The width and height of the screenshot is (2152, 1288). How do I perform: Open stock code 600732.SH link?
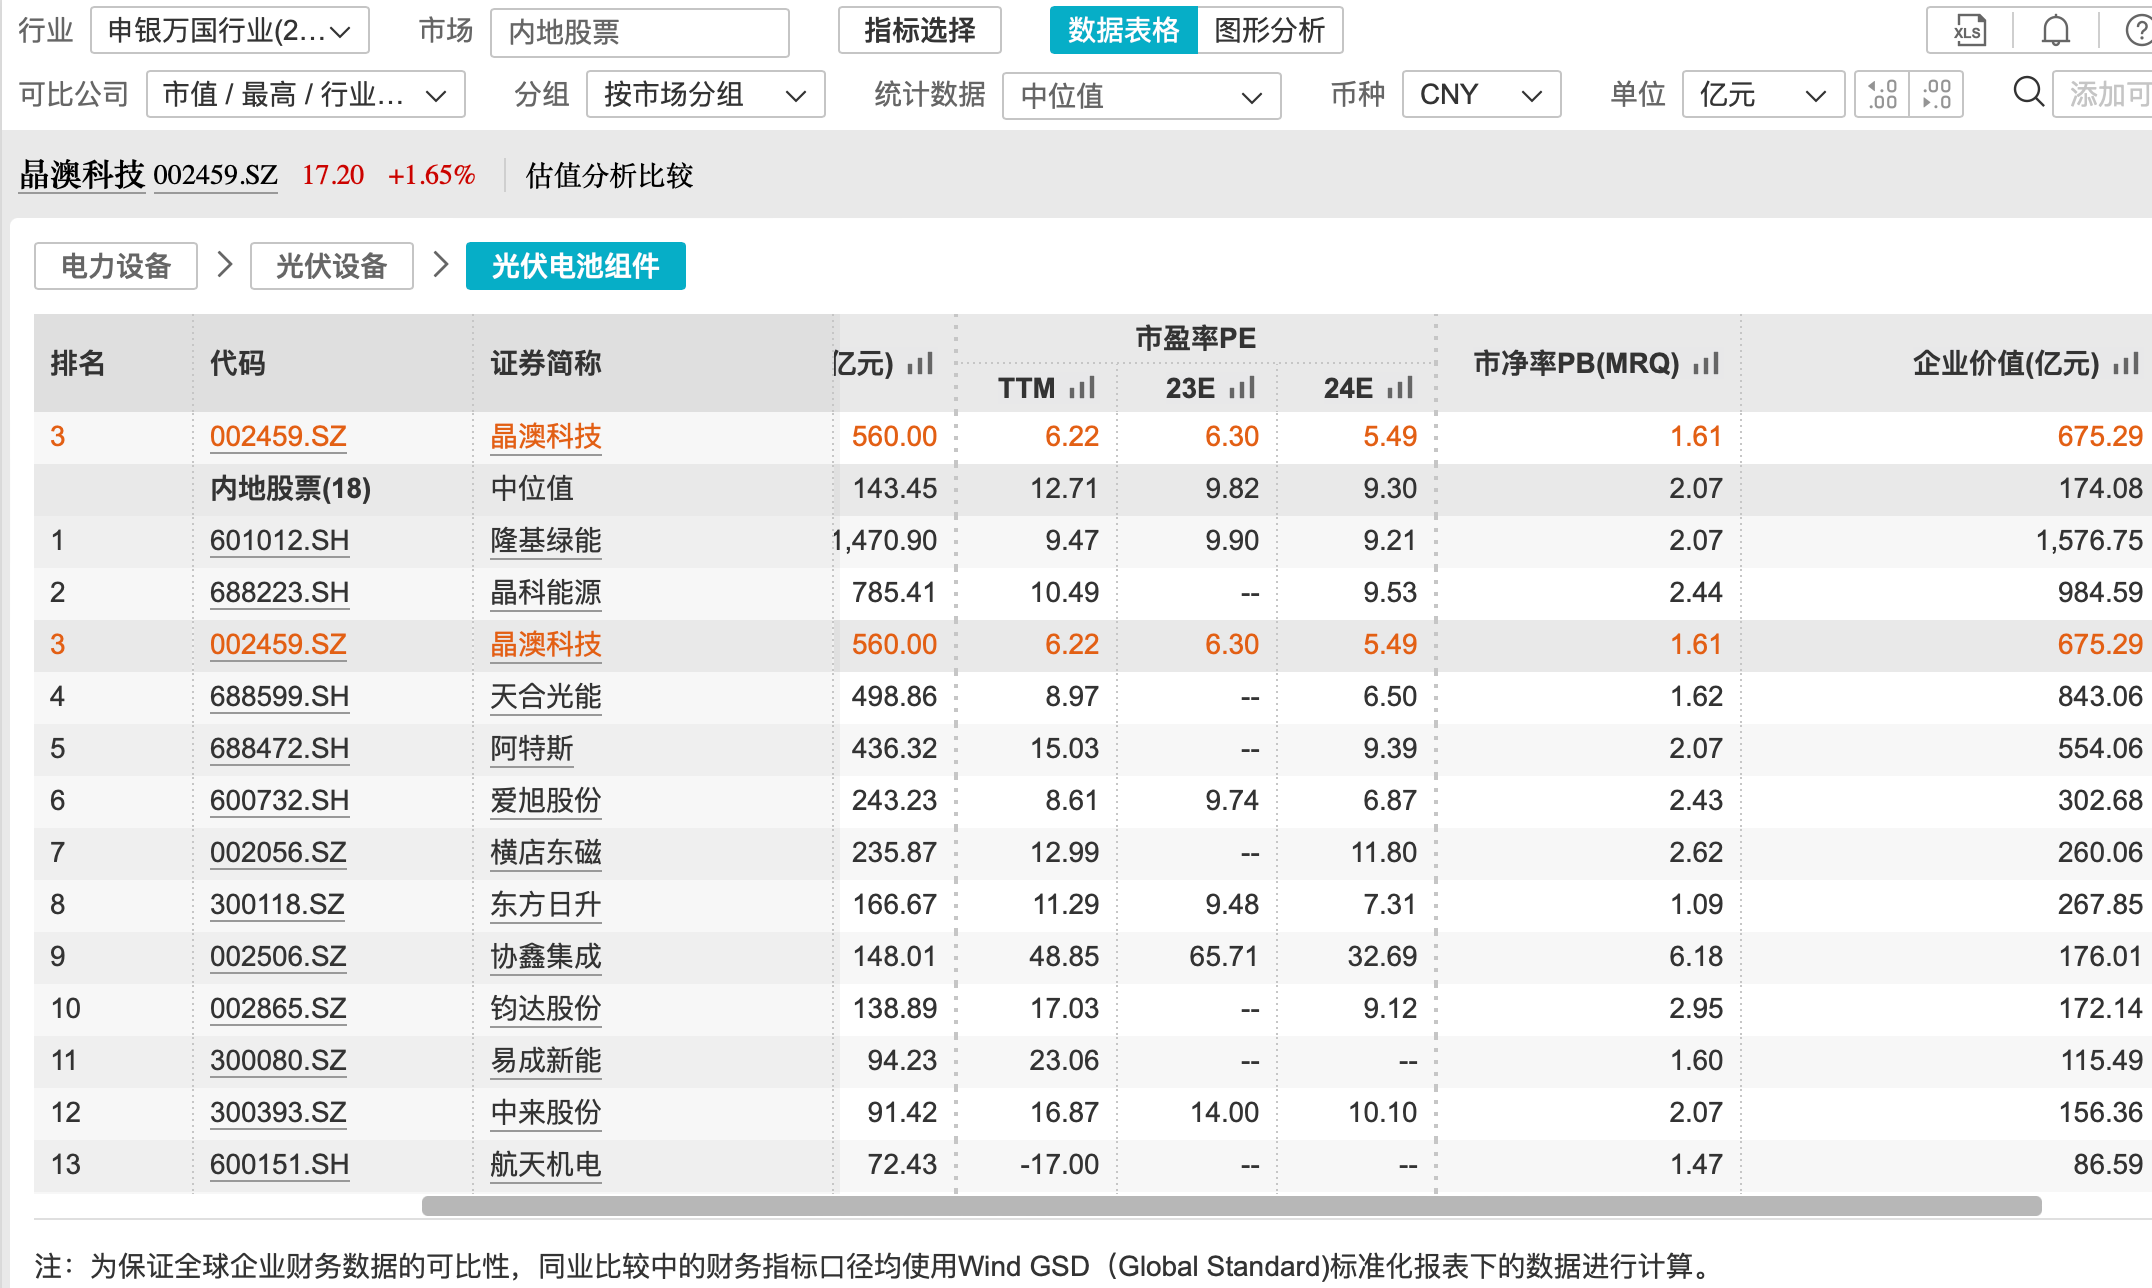coord(279,801)
